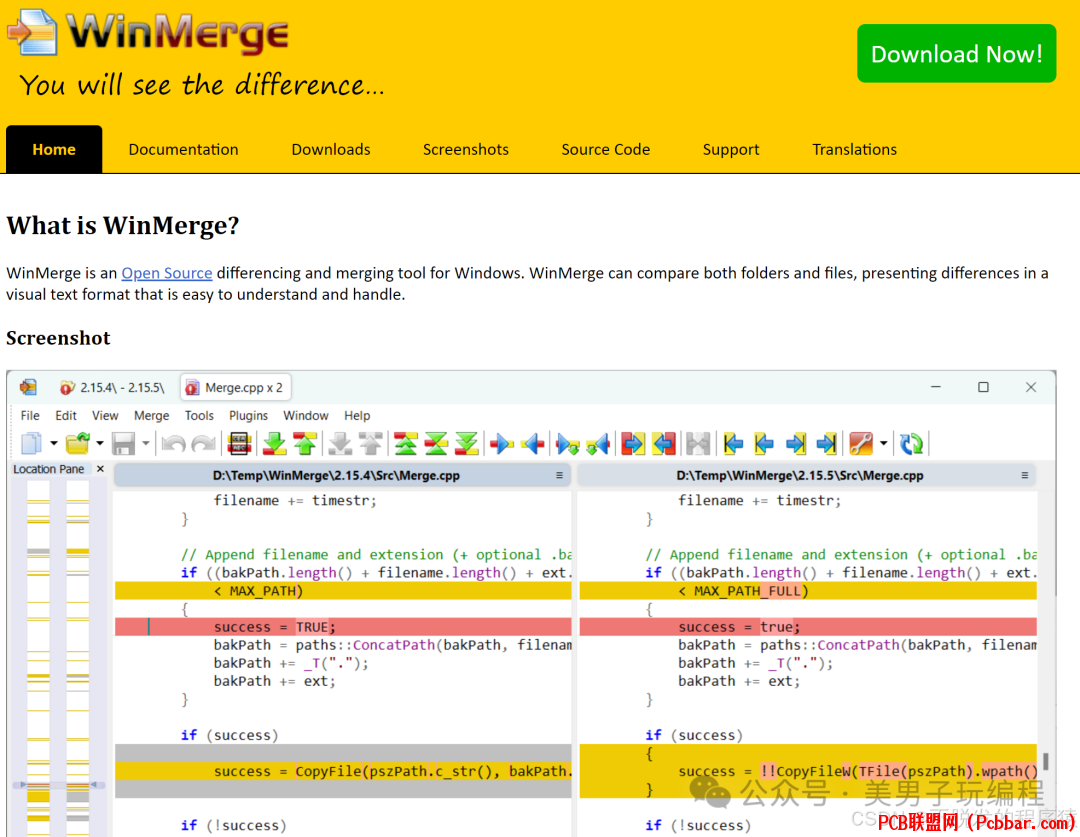Viewport: 1080px width, 837px height.
Task: Click the 'What is WinMerge?' heading
Action: pos(123,226)
